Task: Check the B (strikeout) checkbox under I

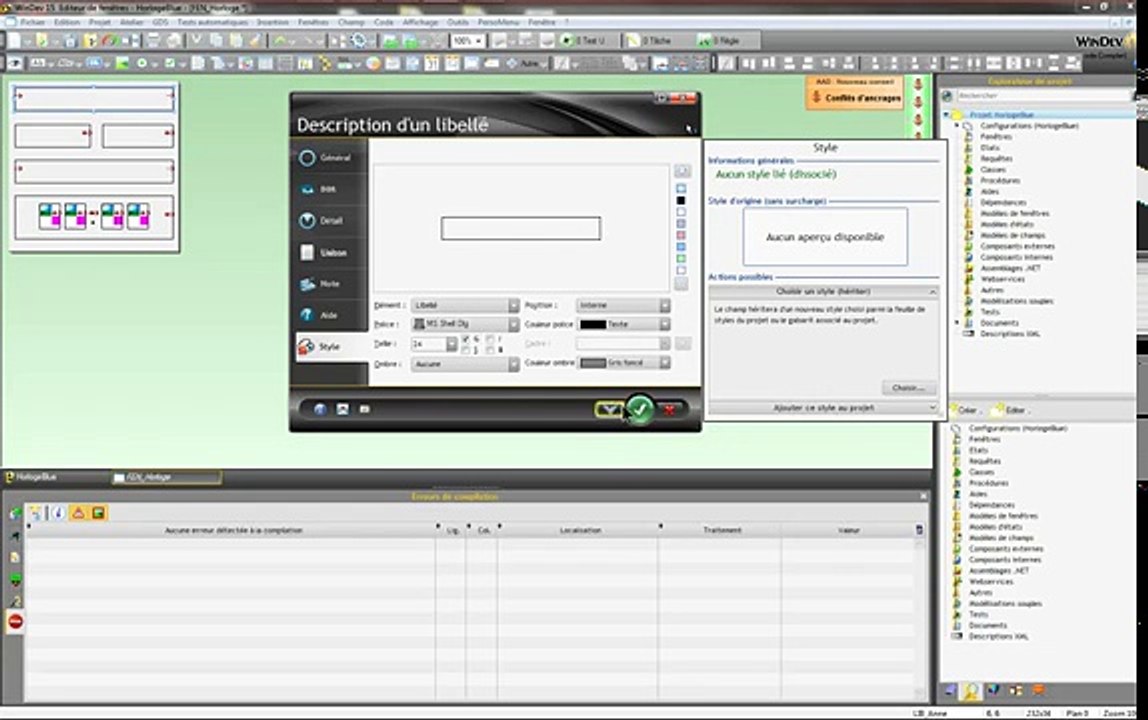Action: coord(490,350)
